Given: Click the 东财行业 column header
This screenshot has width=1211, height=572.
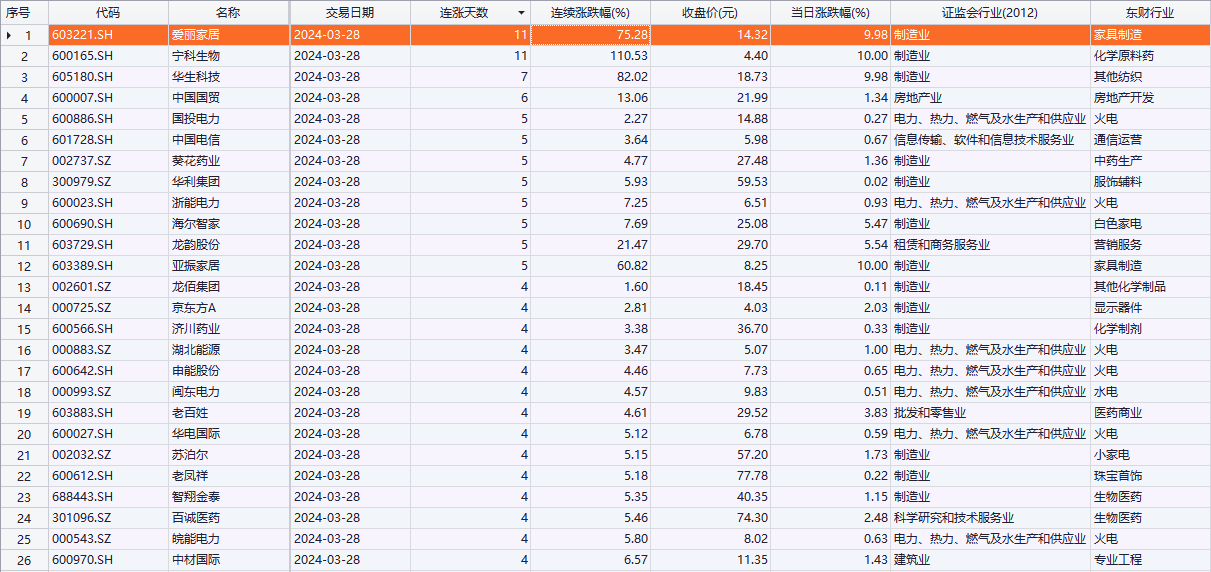Looking at the screenshot, I should click(1149, 13).
